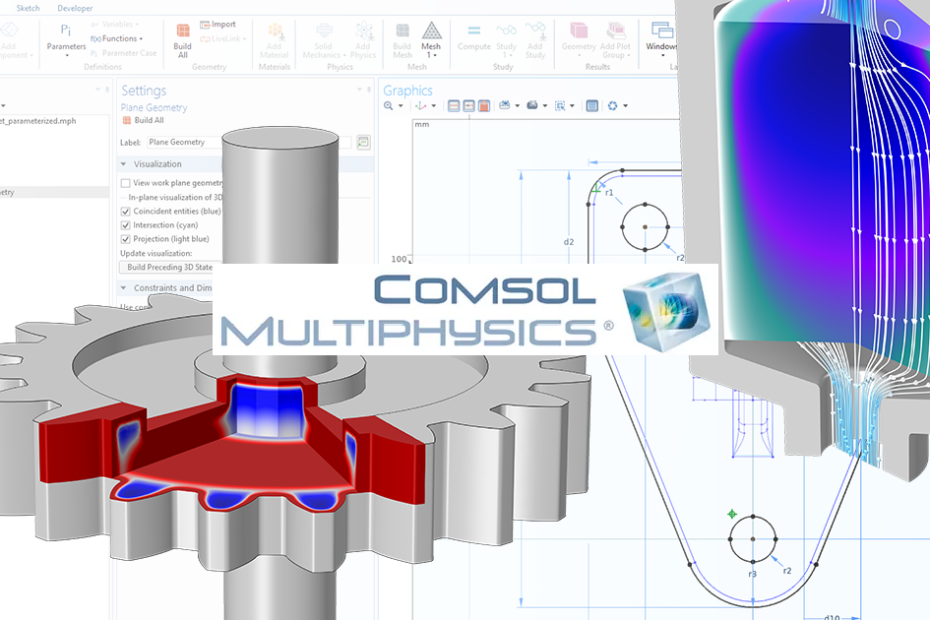Collapse the Visualization section

point(123,164)
